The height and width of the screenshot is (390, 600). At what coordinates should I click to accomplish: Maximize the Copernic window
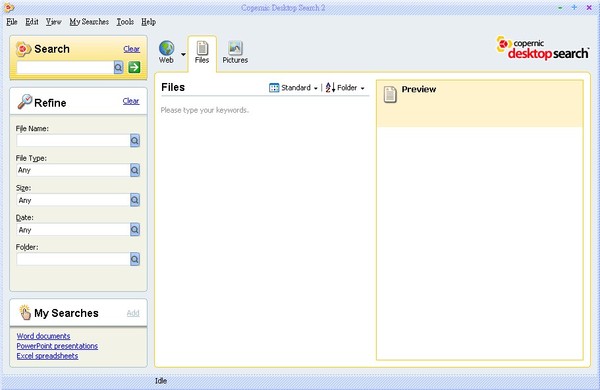(x=574, y=7)
